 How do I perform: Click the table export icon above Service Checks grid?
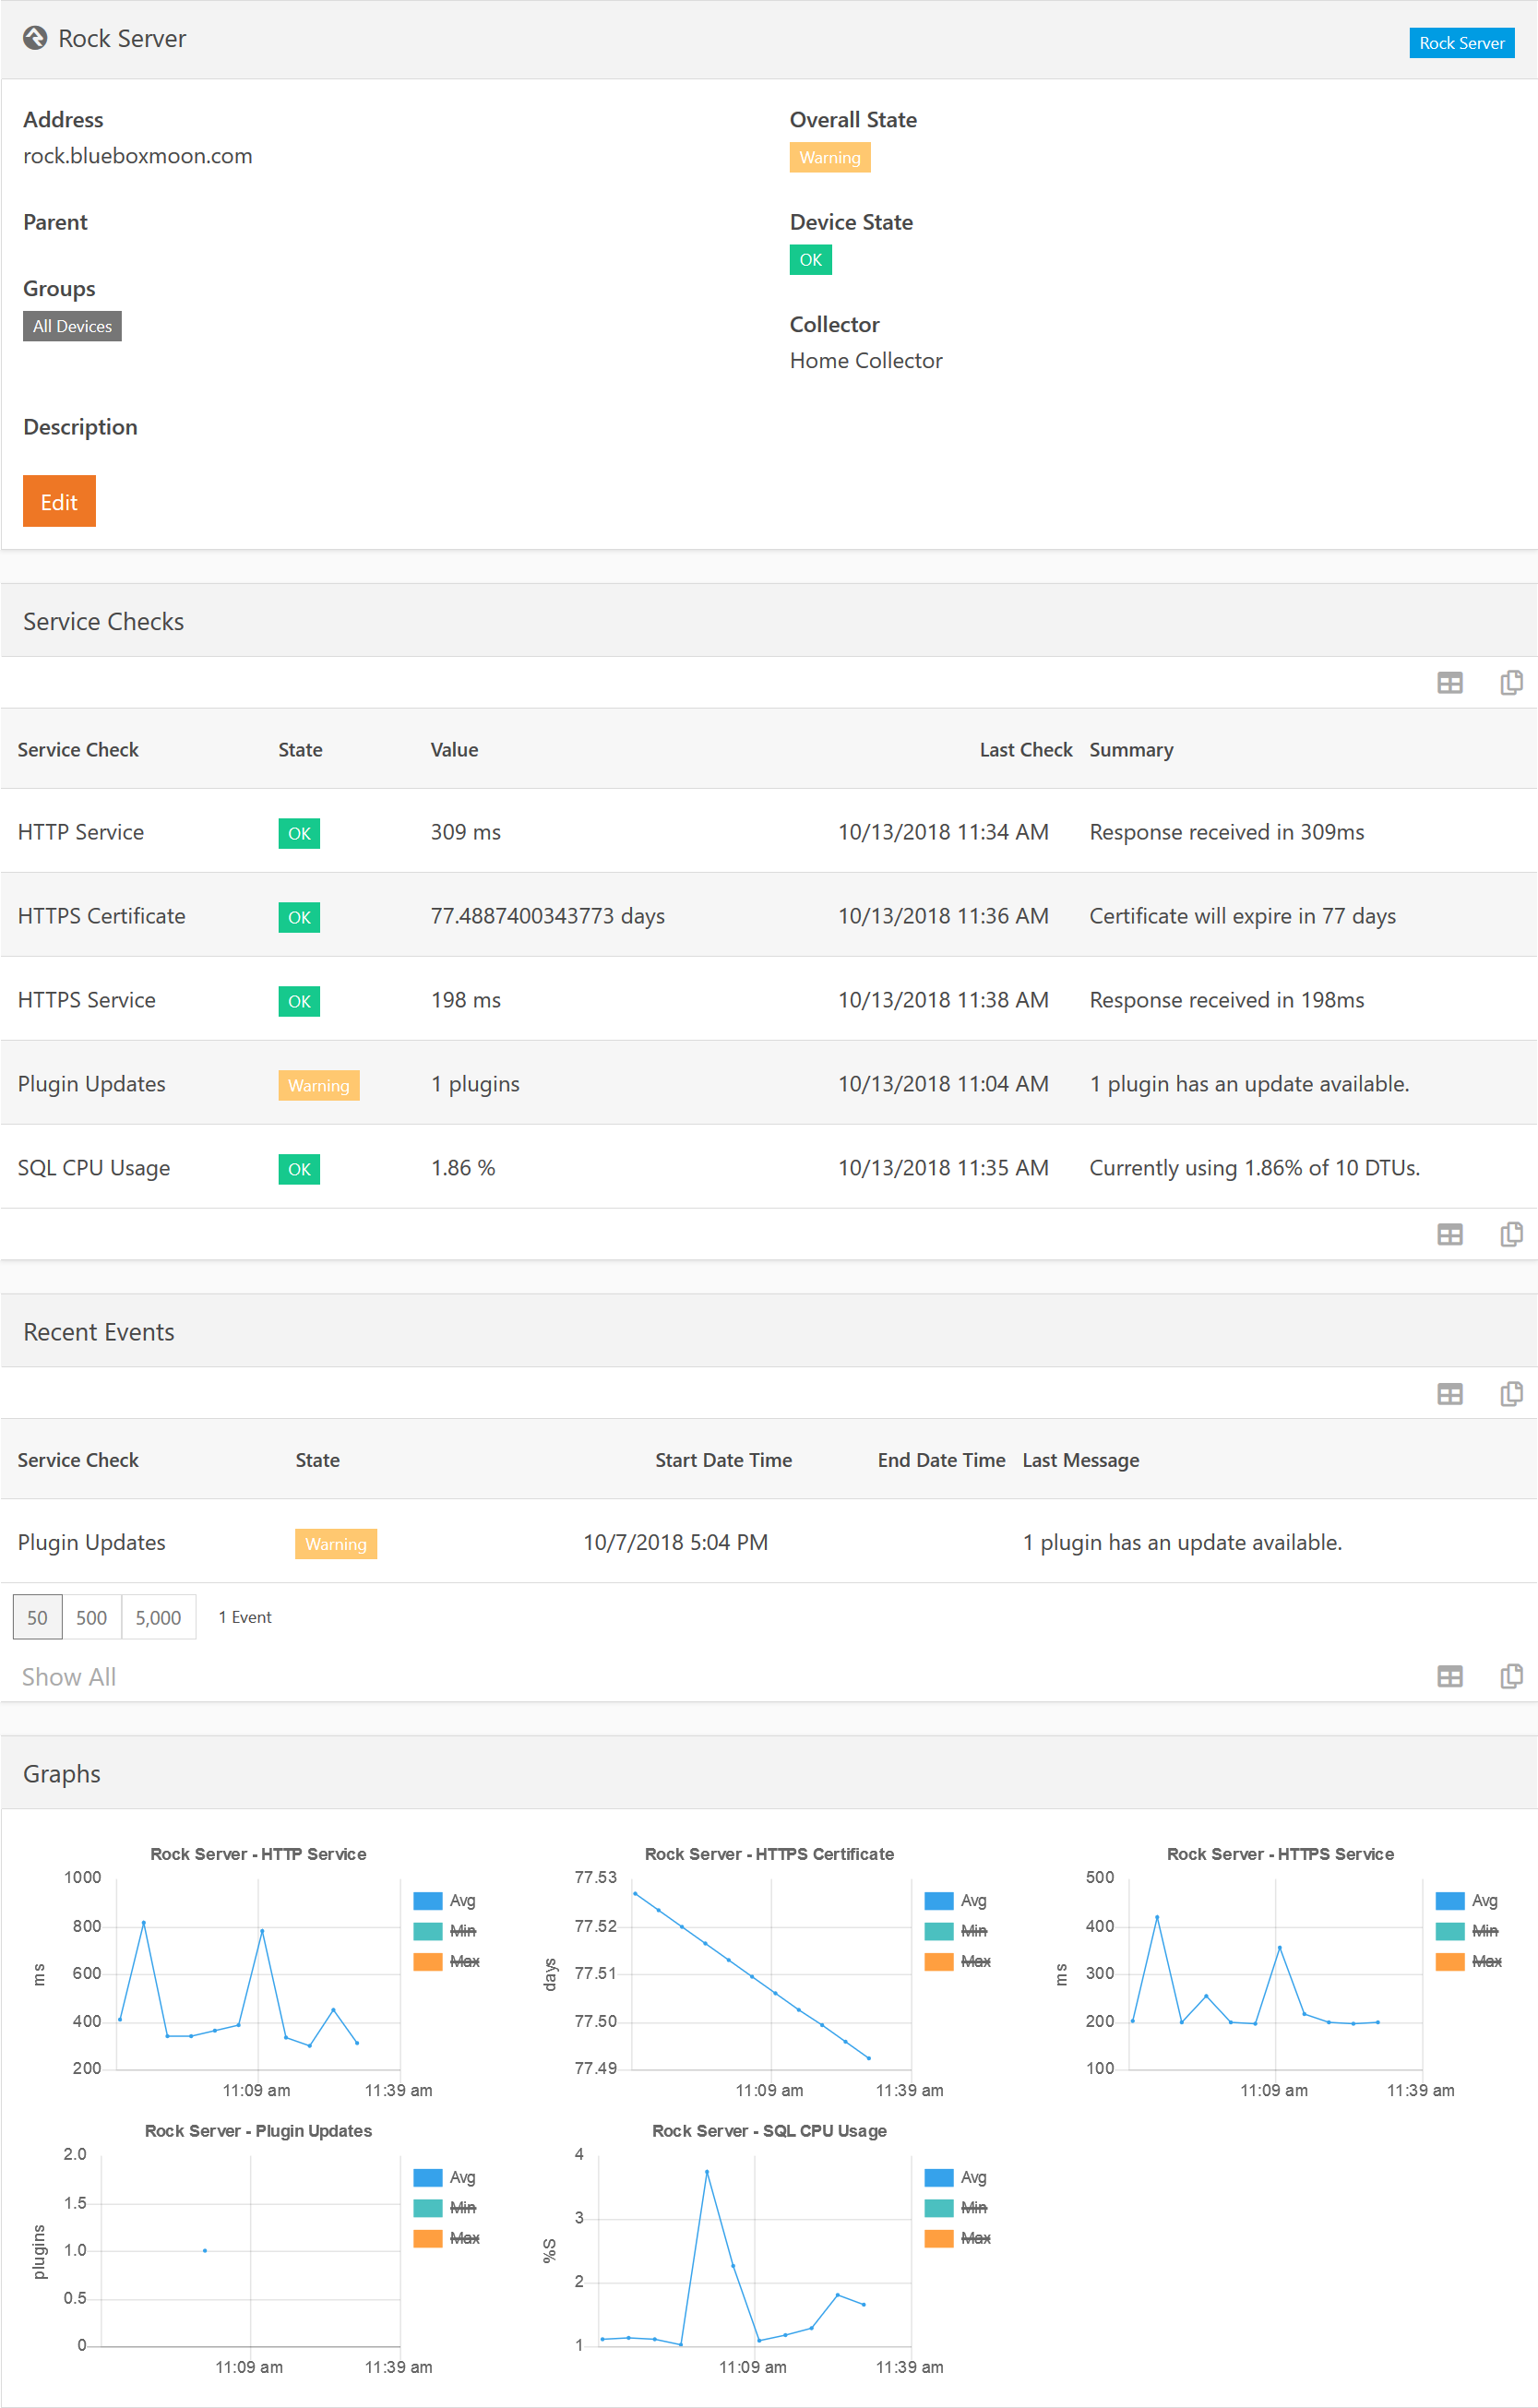1449,683
